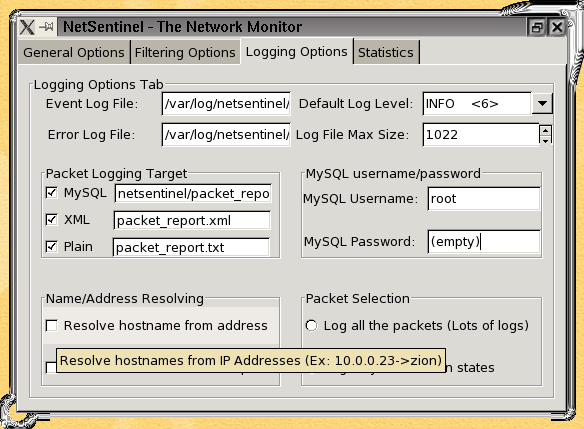This screenshot has height=429, width=584.
Task: Focus the Error Log File path field
Action: [226, 134]
